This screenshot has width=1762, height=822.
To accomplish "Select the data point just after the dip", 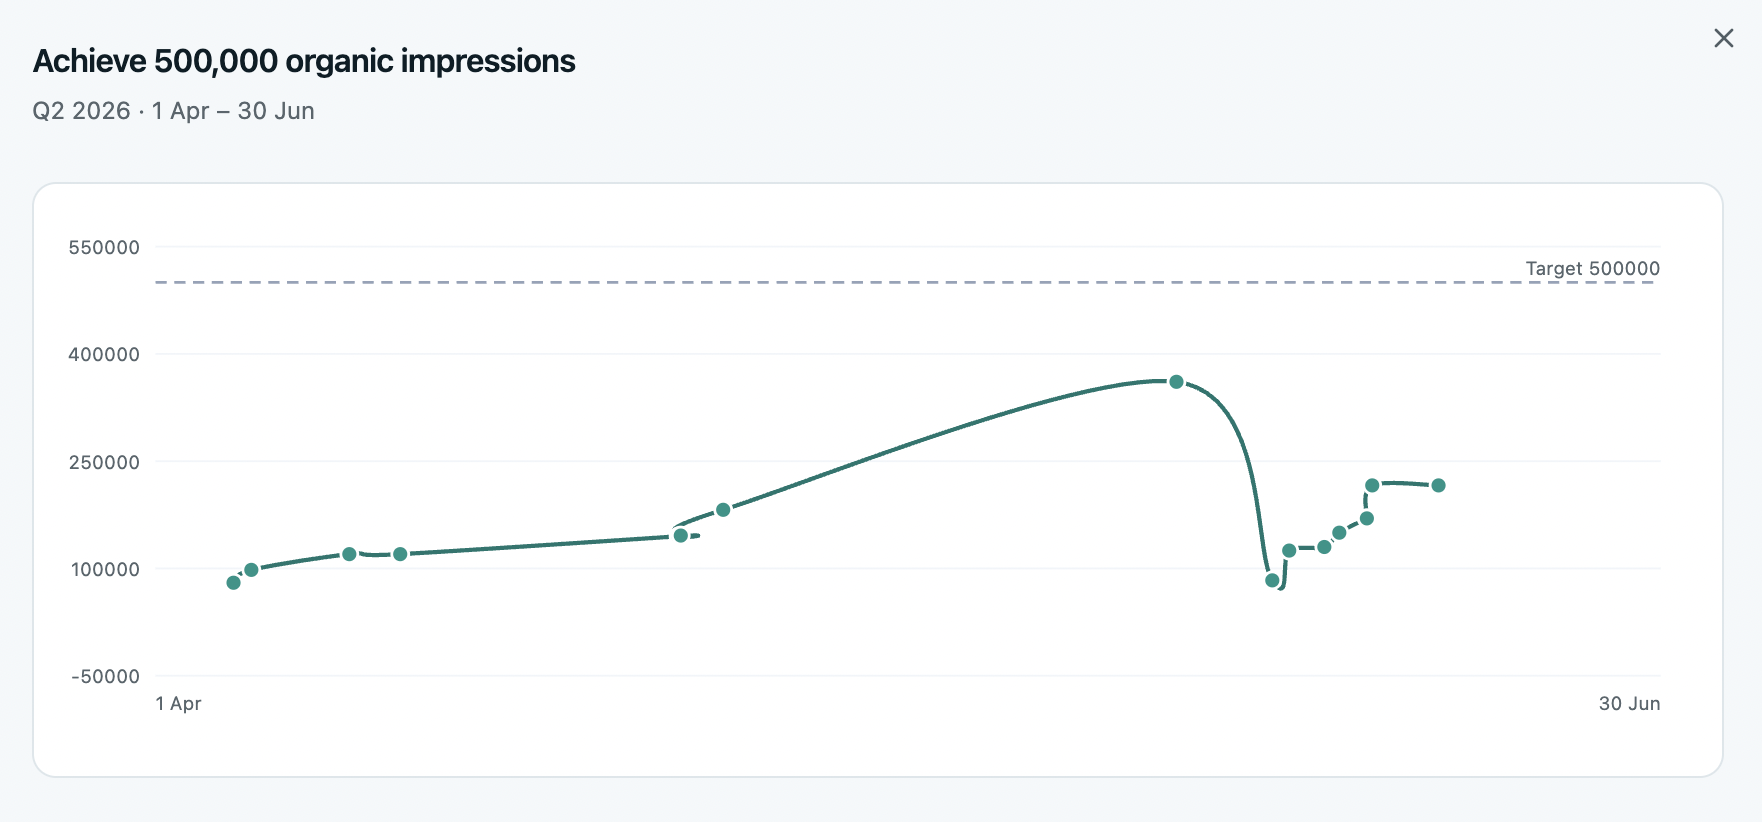I will click(1289, 550).
